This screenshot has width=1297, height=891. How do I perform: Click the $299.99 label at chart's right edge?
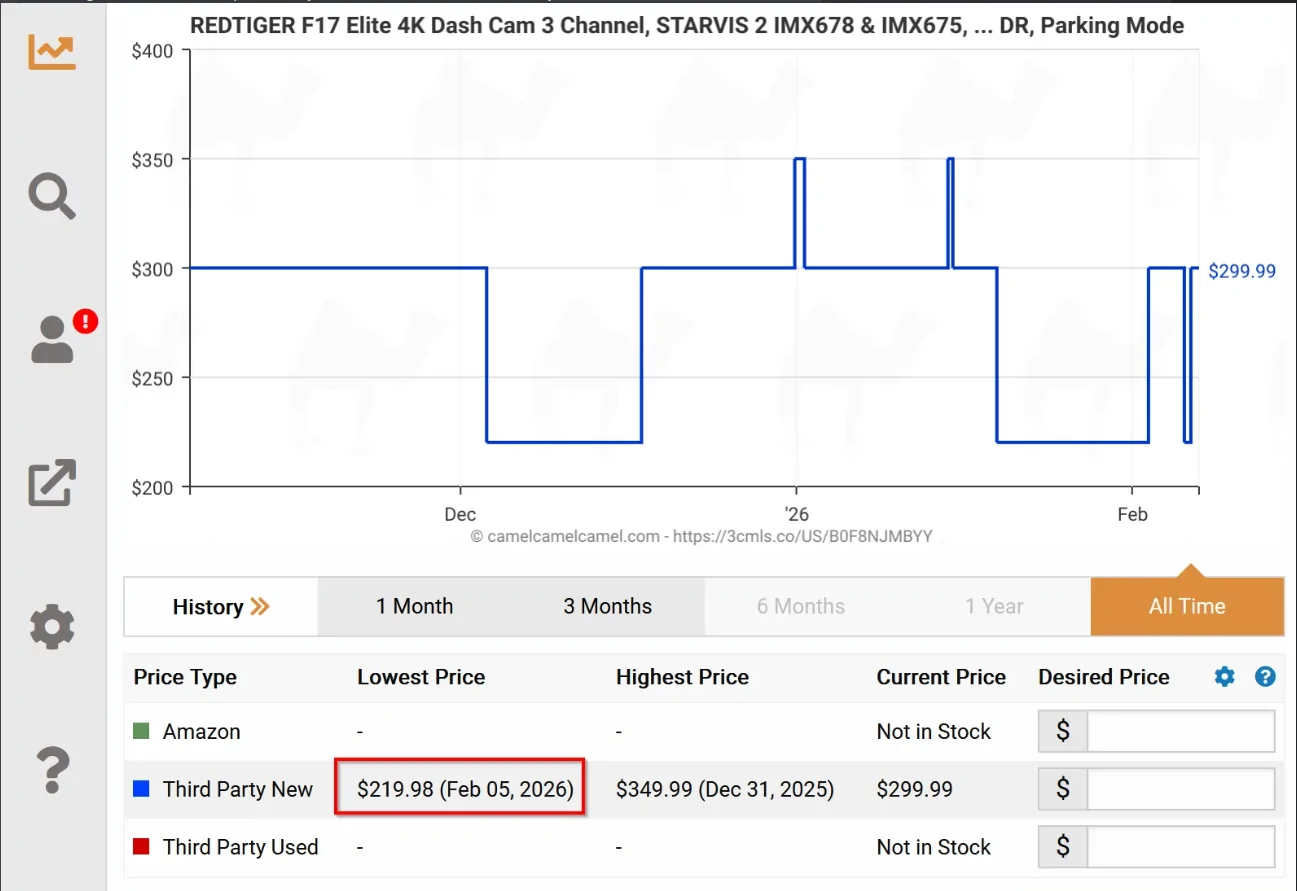click(x=1242, y=270)
